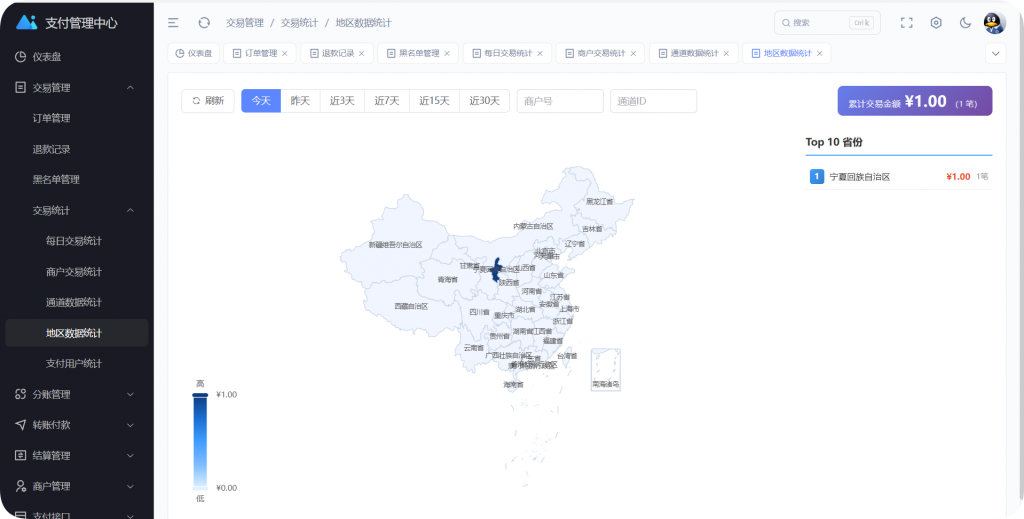Close the 退款记录 tab

pyautogui.click(x=361, y=54)
